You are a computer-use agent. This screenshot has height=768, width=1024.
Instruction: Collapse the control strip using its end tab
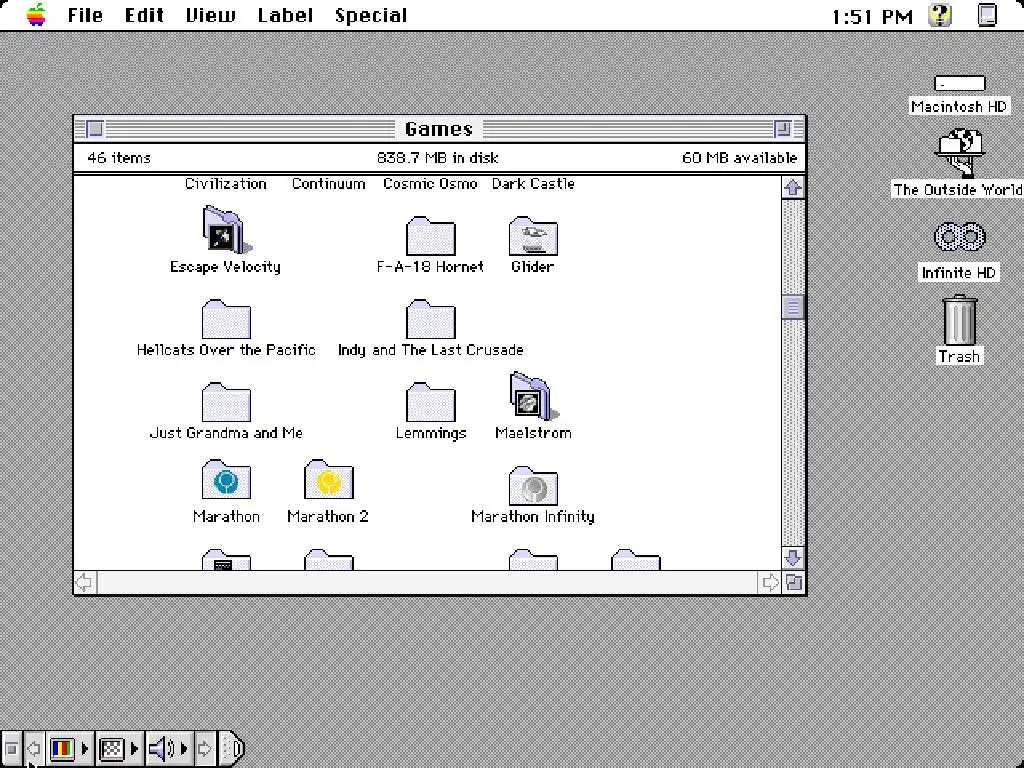(232, 748)
